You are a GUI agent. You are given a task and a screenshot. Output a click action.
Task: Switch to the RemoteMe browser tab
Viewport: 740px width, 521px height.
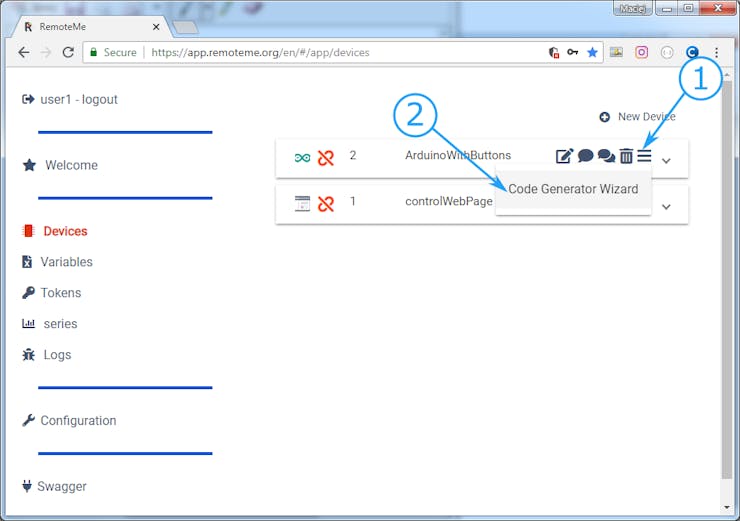pyautogui.click(x=92, y=27)
